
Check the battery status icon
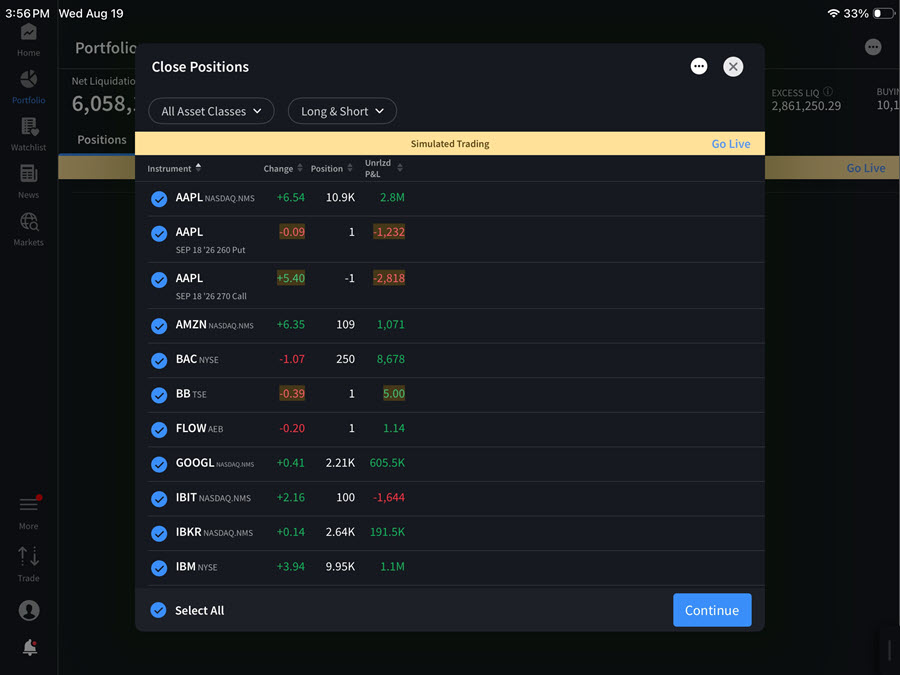[x=883, y=13]
